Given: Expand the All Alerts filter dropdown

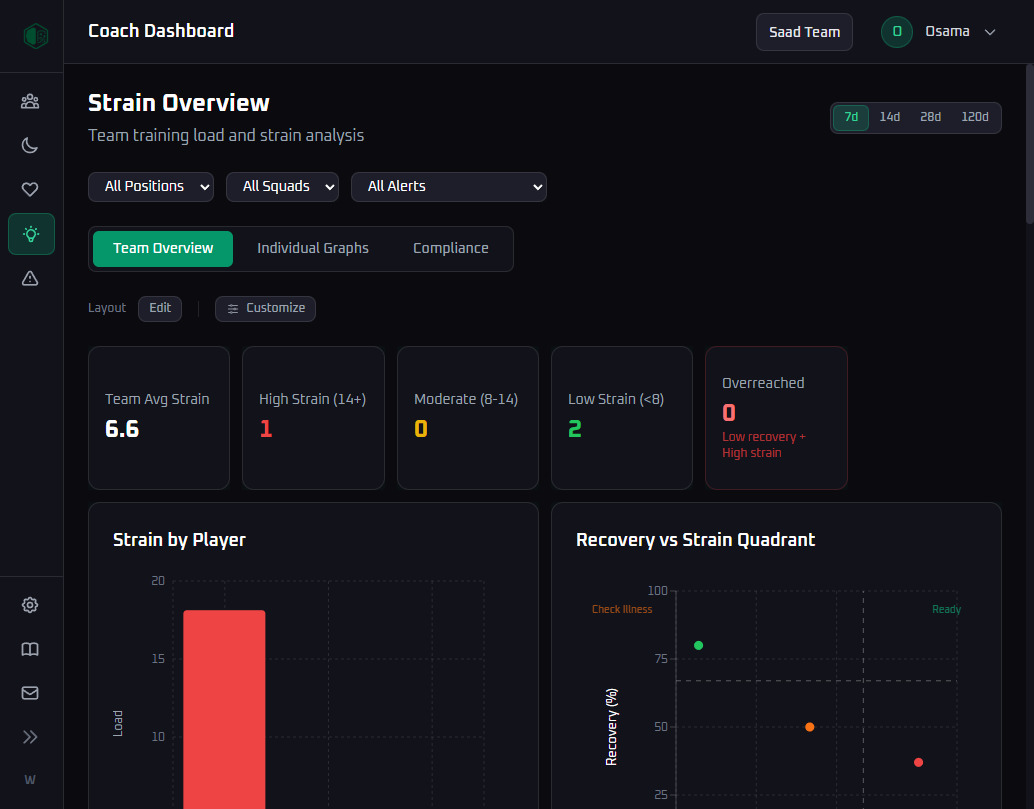Looking at the screenshot, I should [x=448, y=187].
